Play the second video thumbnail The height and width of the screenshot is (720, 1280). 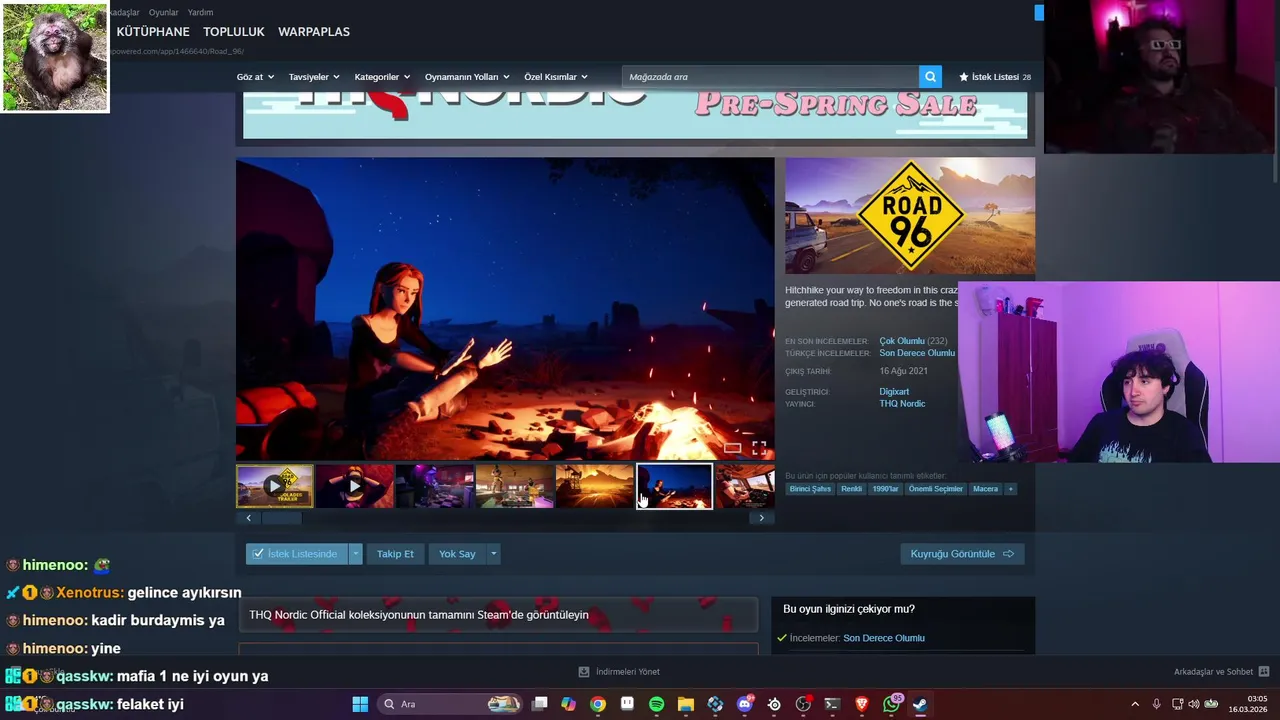click(x=355, y=486)
